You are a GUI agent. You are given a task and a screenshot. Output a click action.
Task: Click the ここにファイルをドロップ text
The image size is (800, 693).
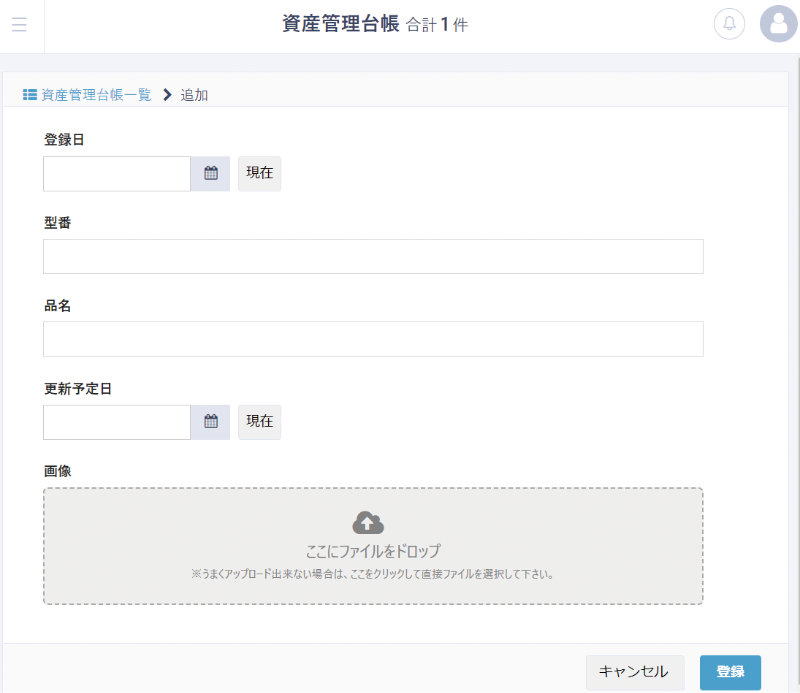(x=373, y=551)
